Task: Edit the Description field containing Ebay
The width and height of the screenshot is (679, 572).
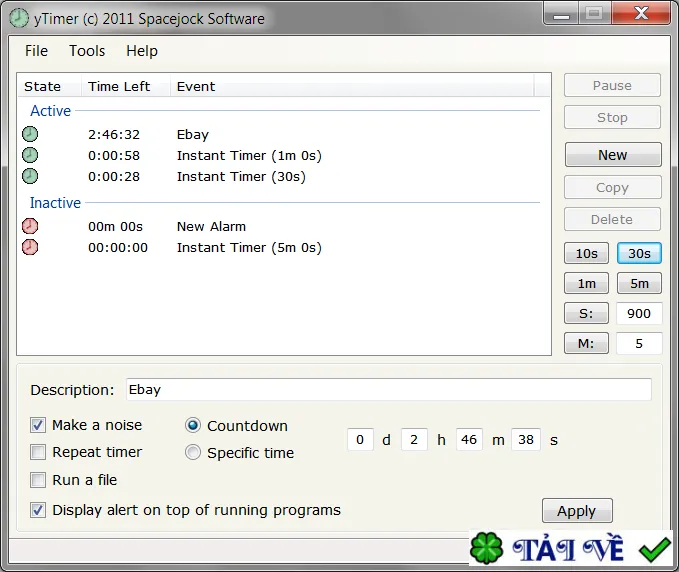Action: (x=388, y=389)
